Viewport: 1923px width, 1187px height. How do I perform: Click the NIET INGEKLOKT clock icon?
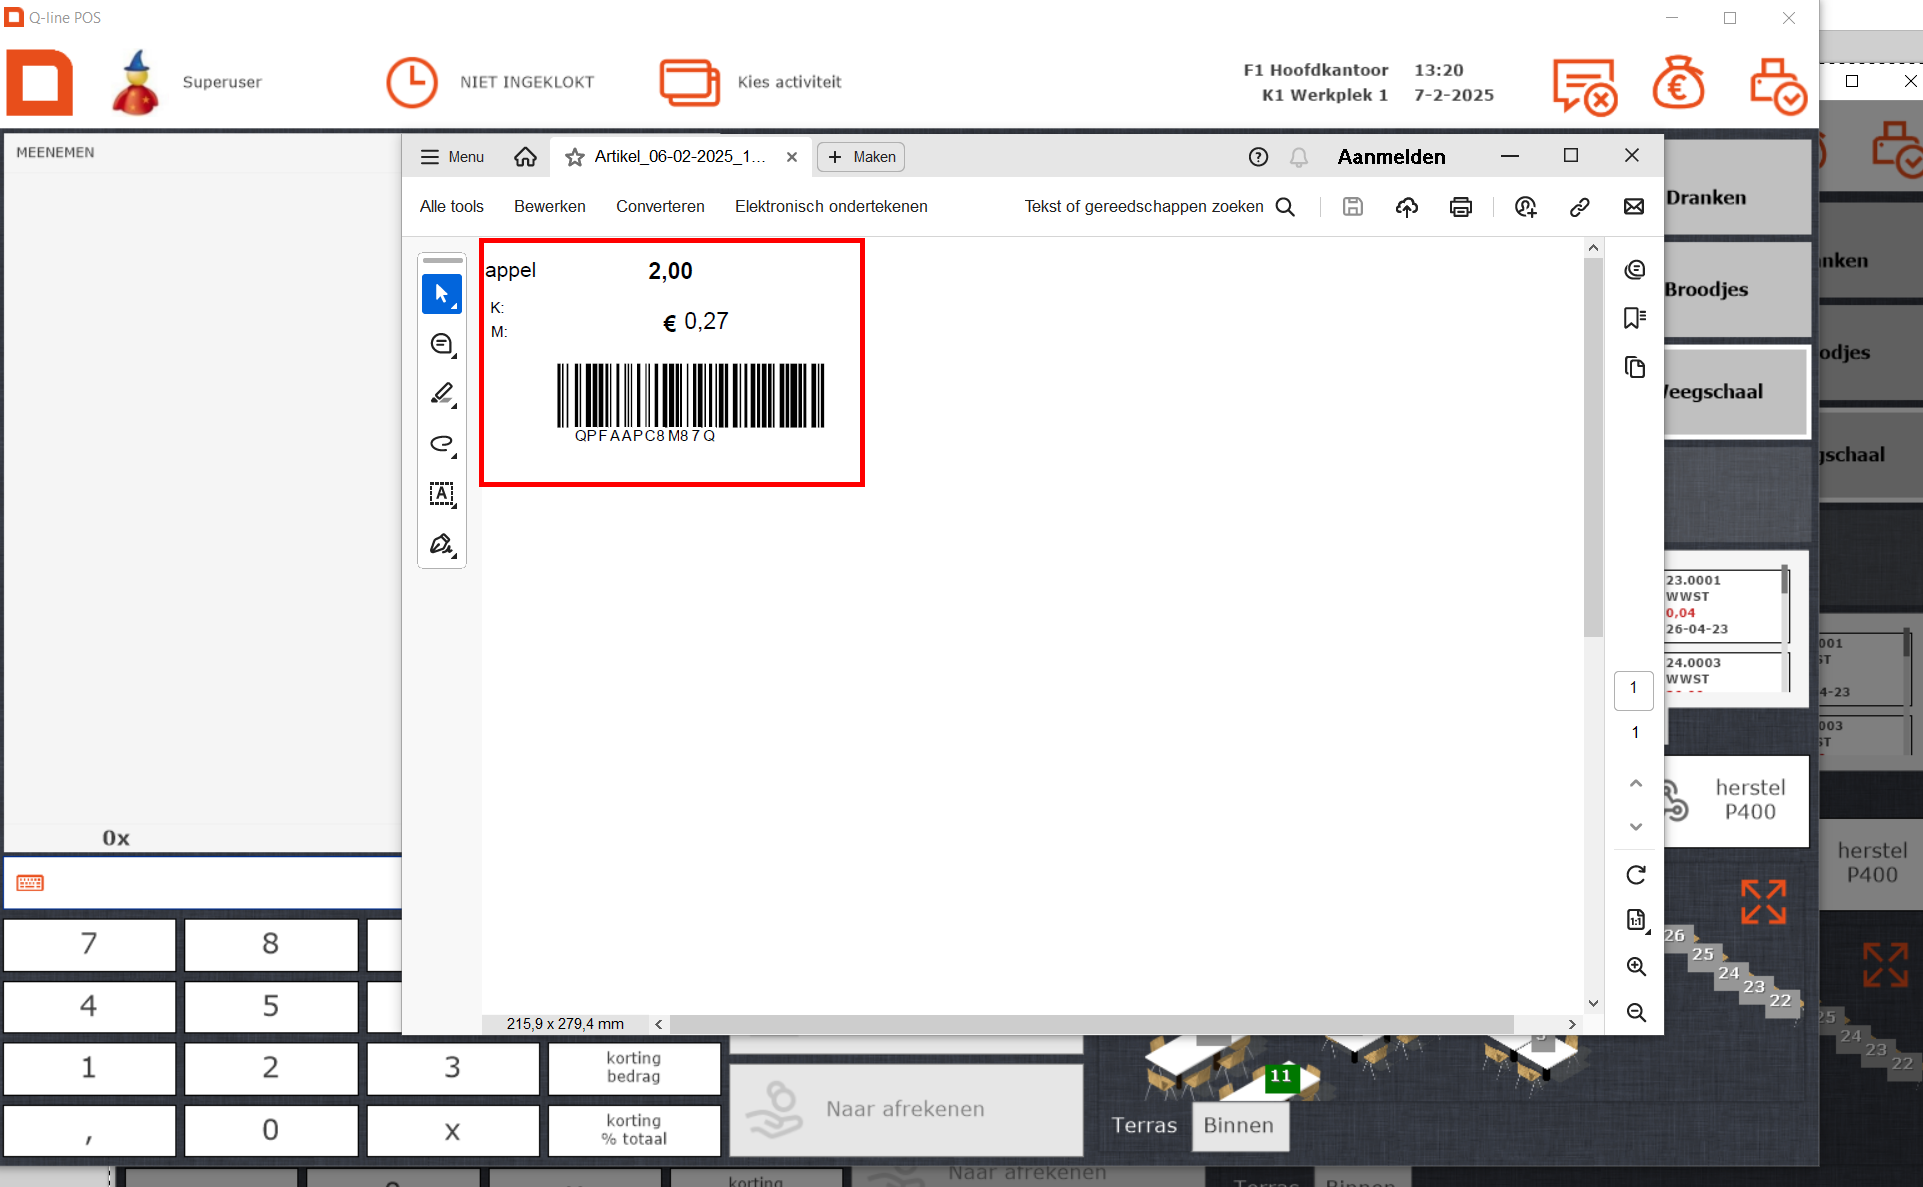[411, 83]
